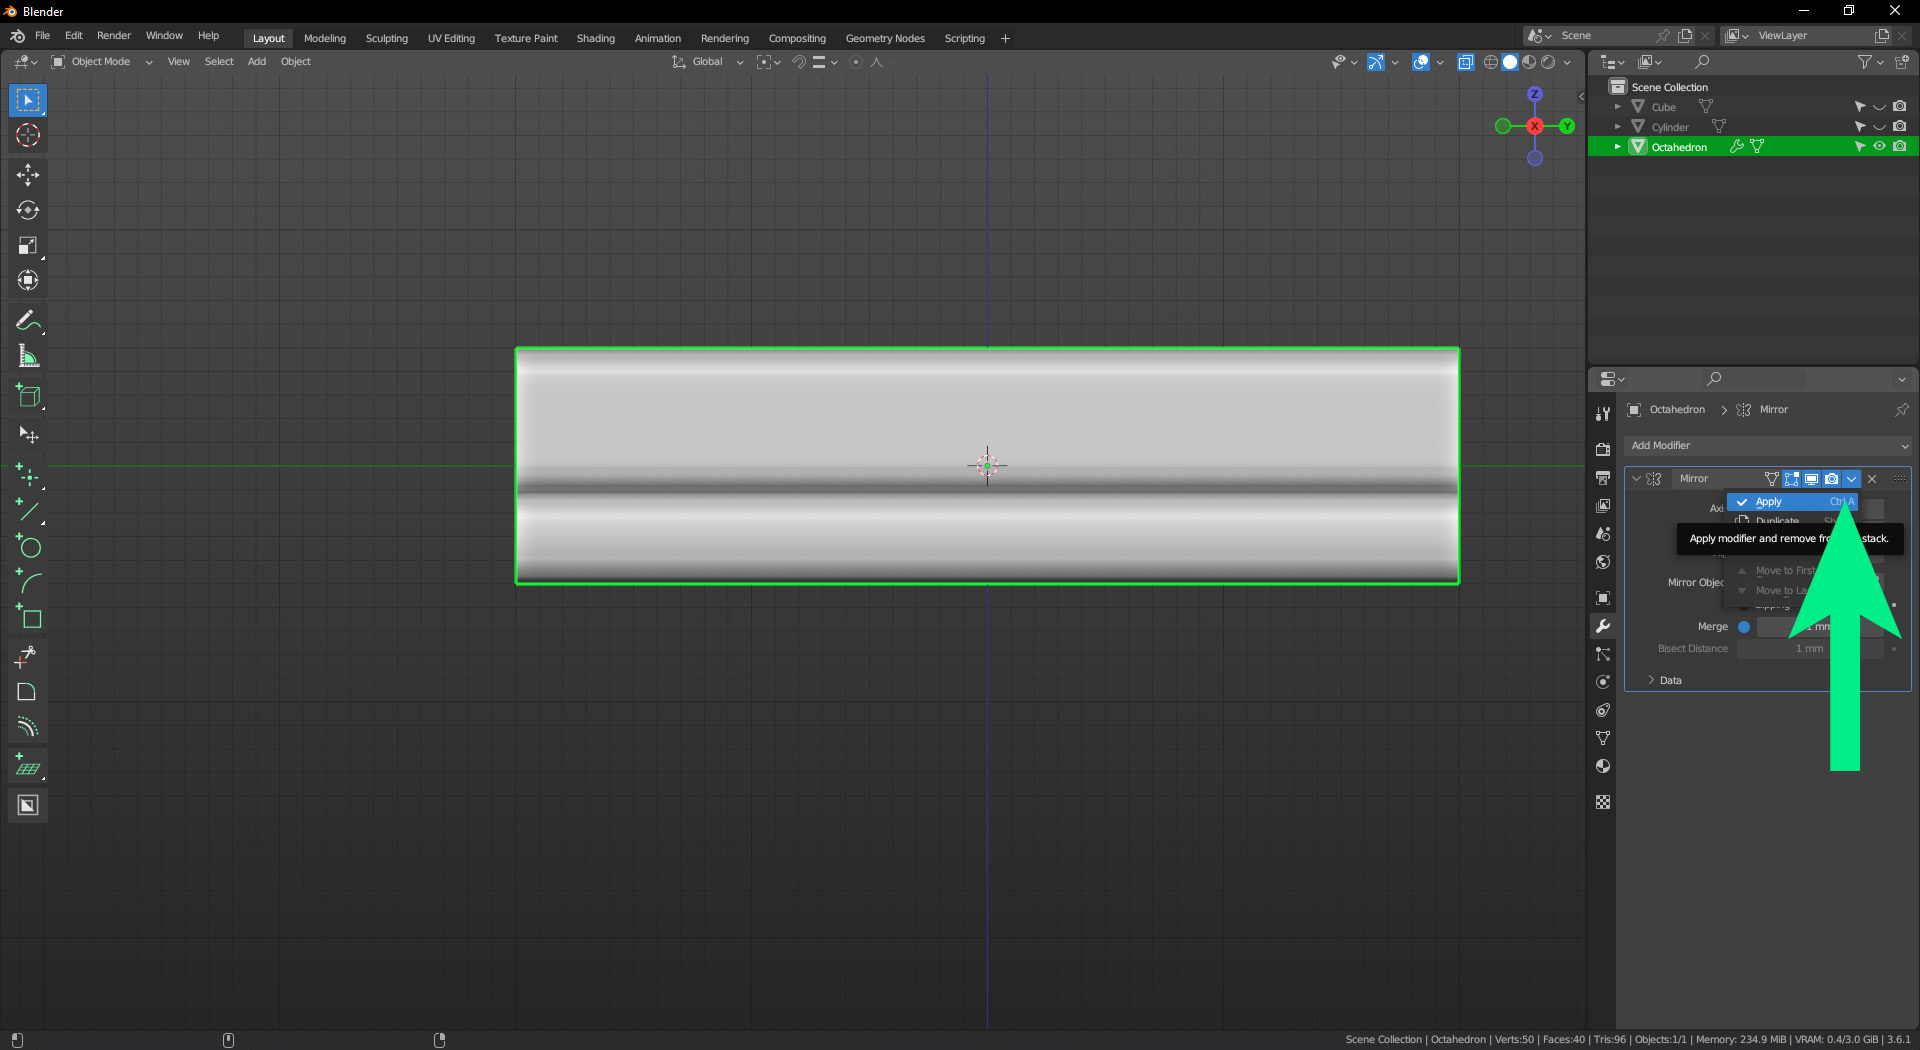The image size is (1920, 1050).
Task: Open the Add Modifier dropdown
Action: pyautogui.click(x=1767, y=446)
